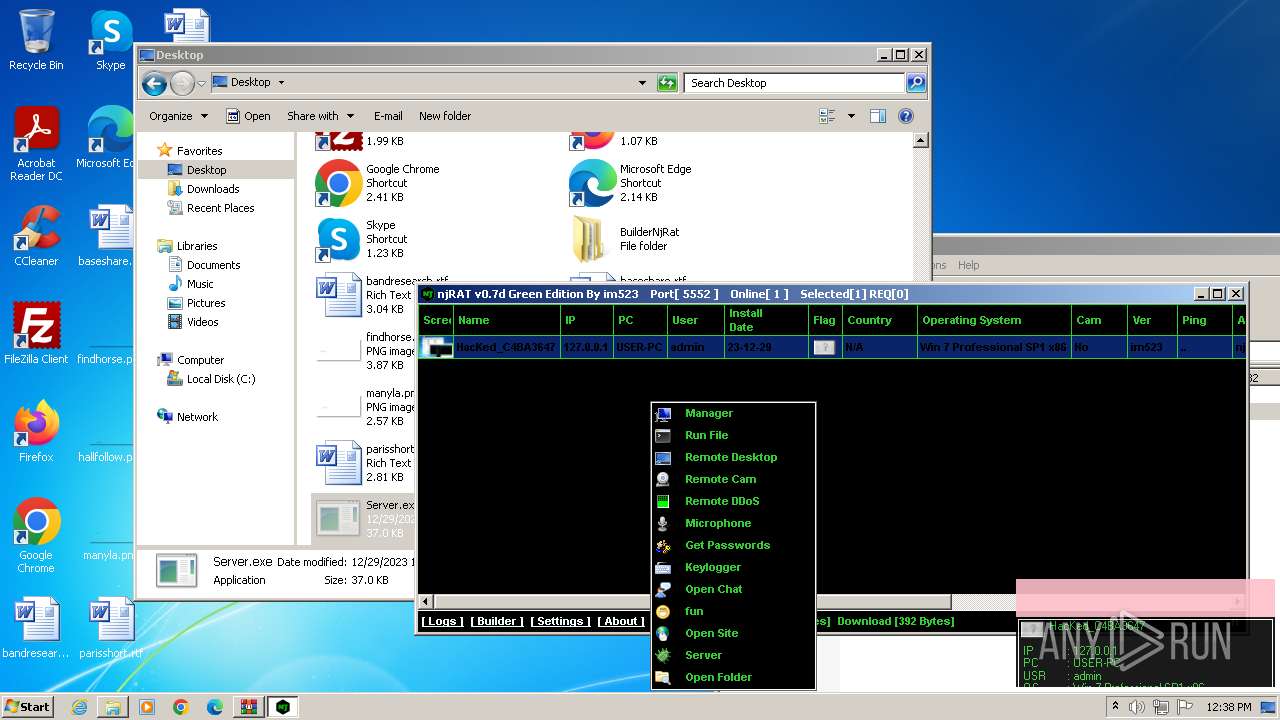Click the WinRAR taskbar button
This screenshot has width=1280, height=720.
(x=248, y=707)
